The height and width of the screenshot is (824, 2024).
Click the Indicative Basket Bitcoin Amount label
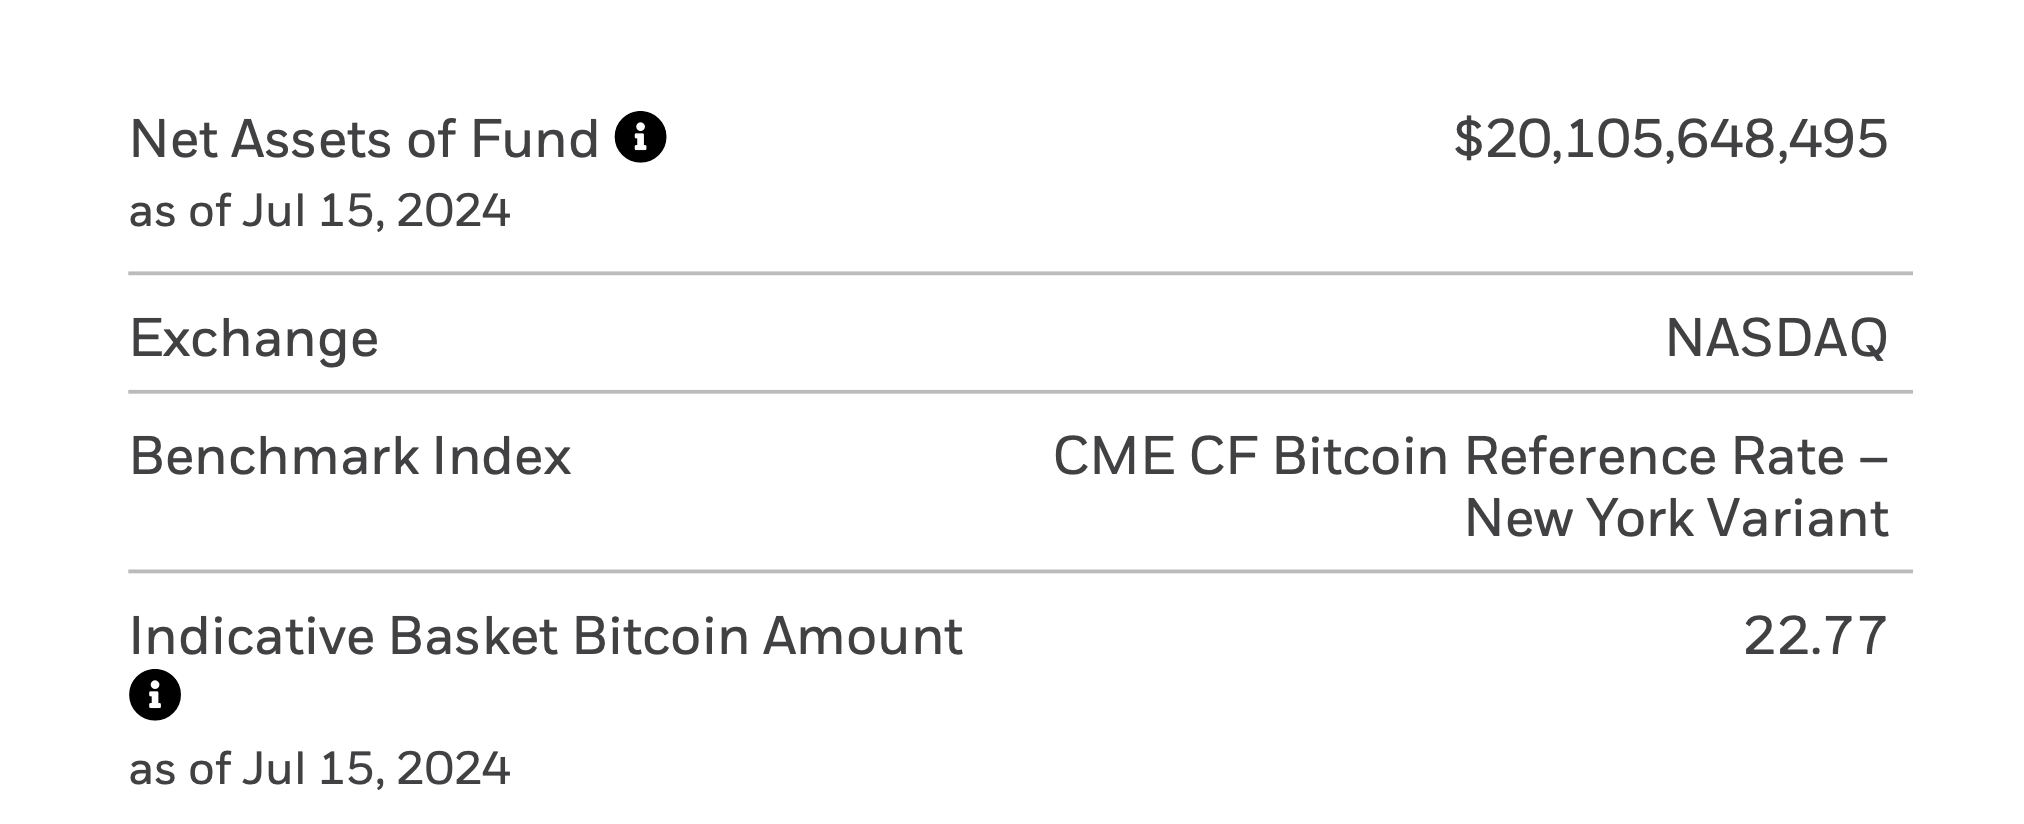click(546, 636)
